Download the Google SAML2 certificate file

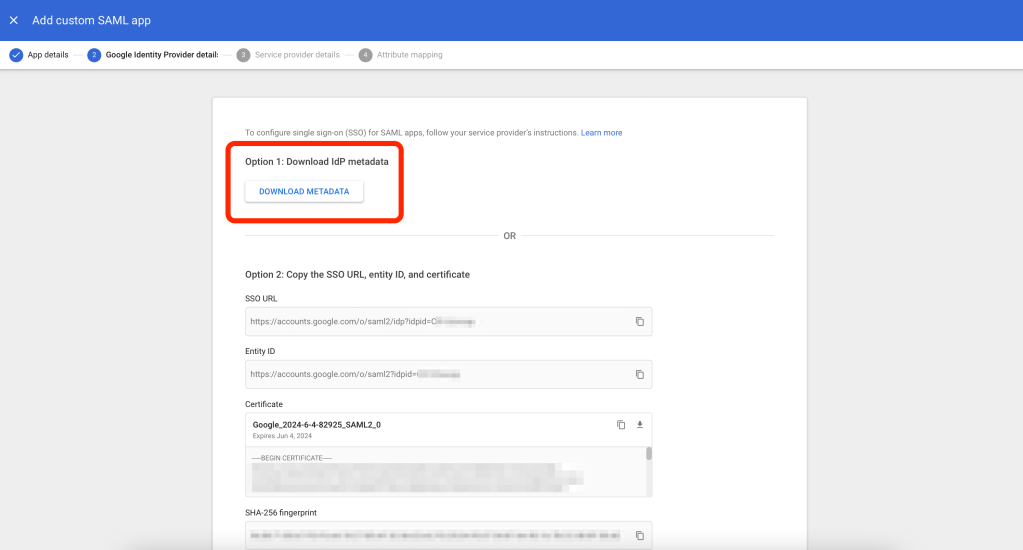tap(640, 425)
